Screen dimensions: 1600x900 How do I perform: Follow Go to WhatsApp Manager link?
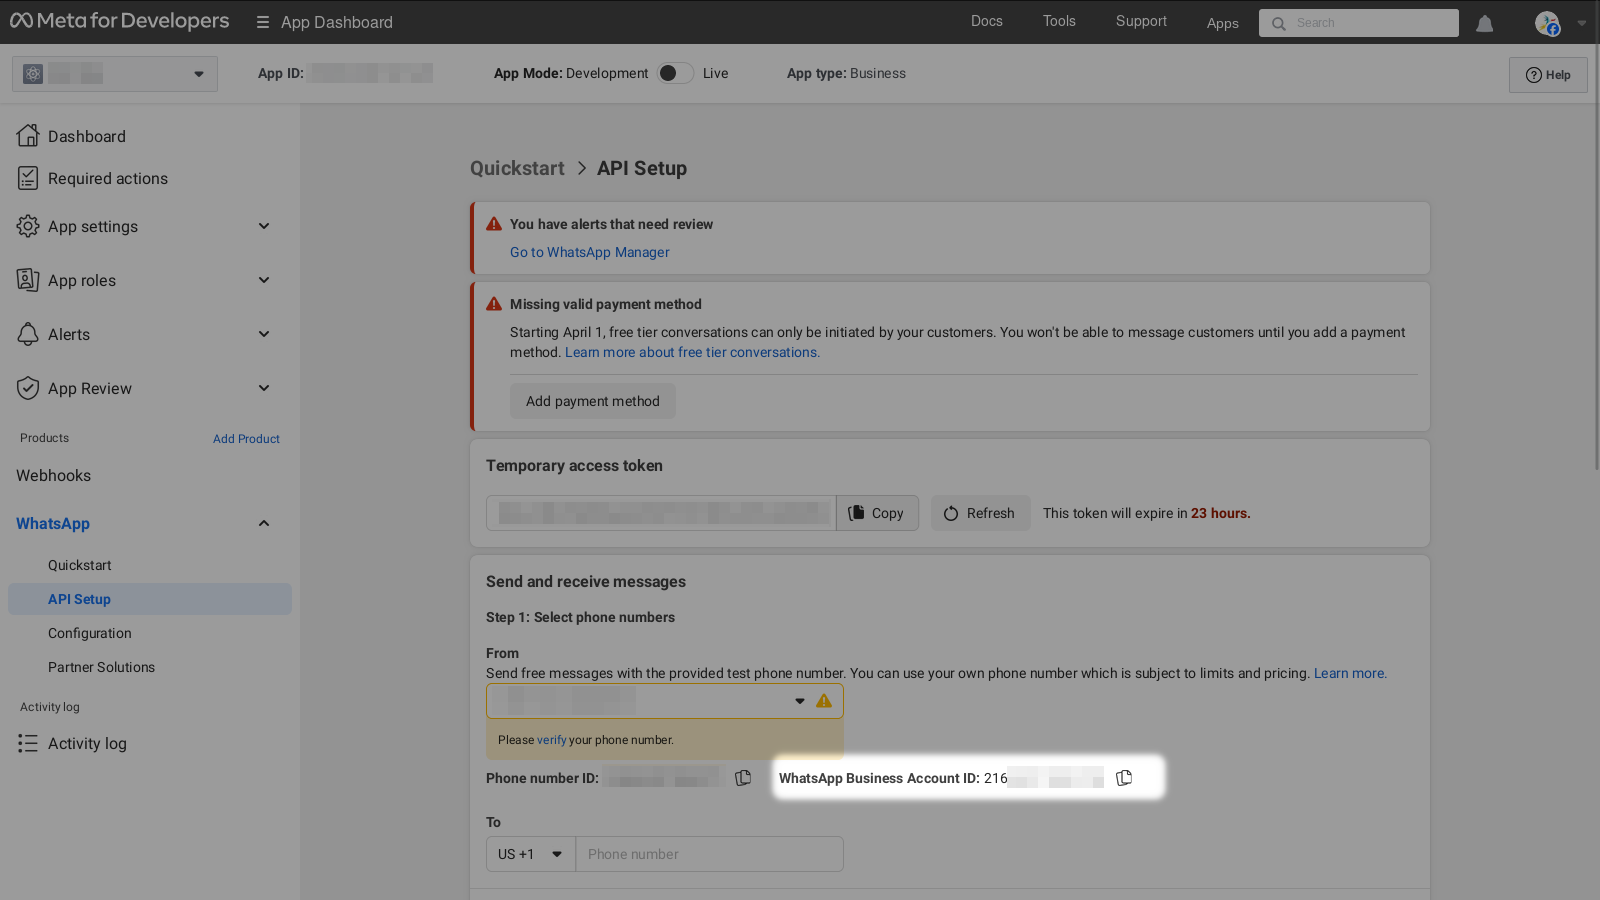[590, 252]
